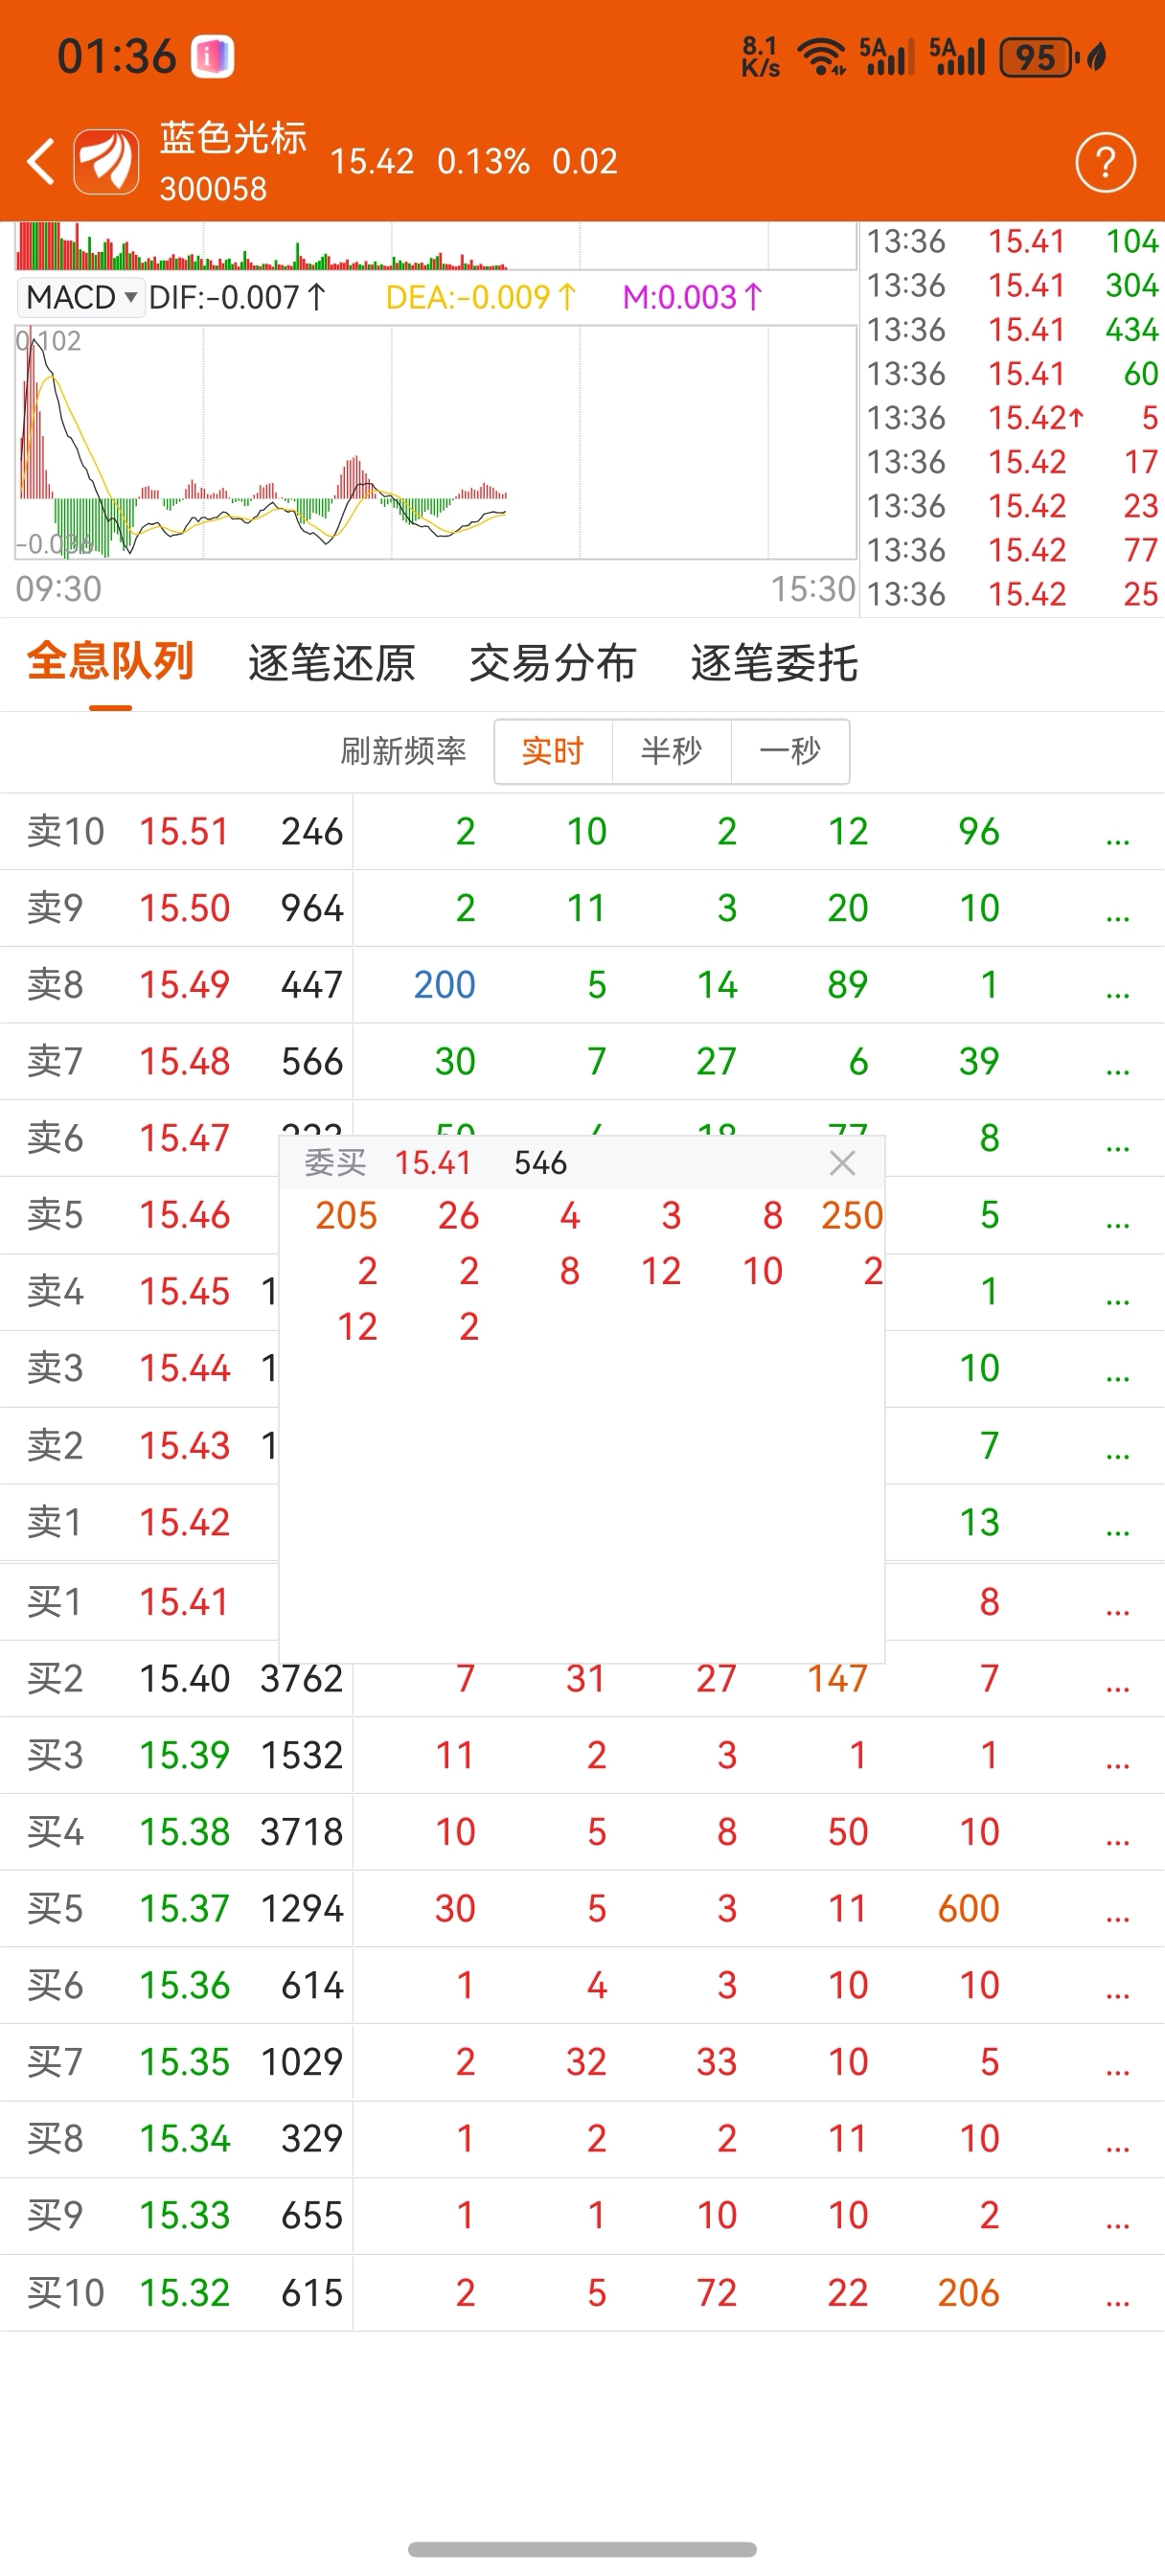Tap the stock code 300058

pos(213,189)
